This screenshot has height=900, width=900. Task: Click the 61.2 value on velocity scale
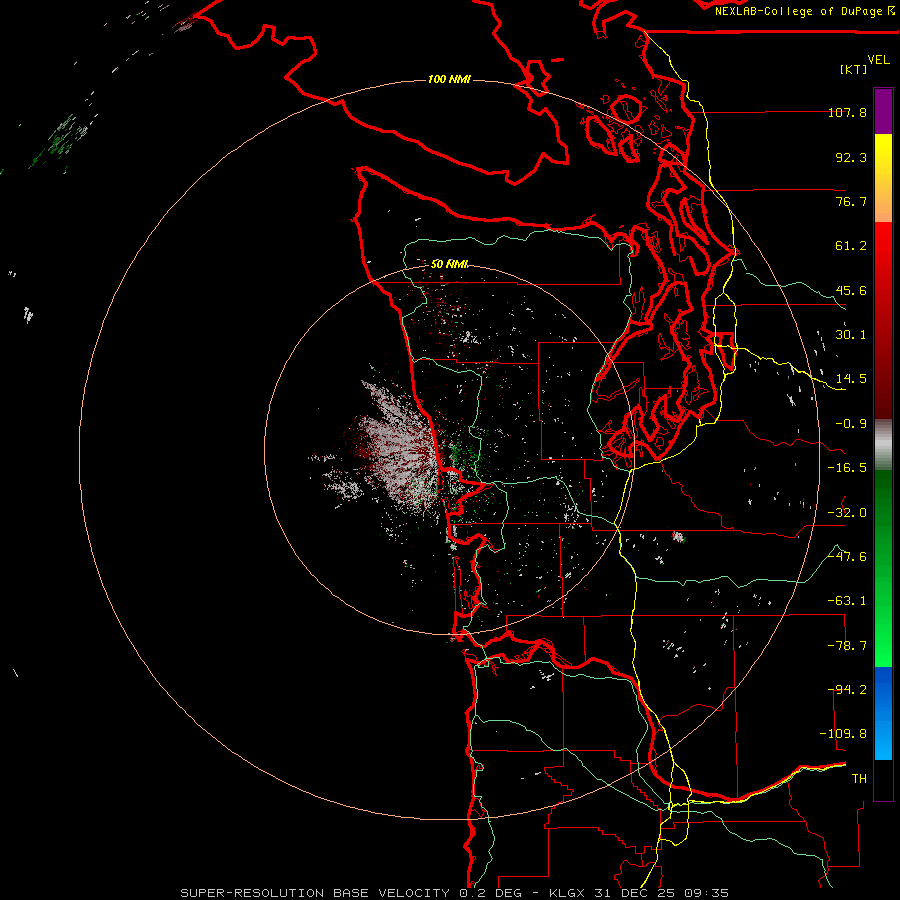point(851,246)
